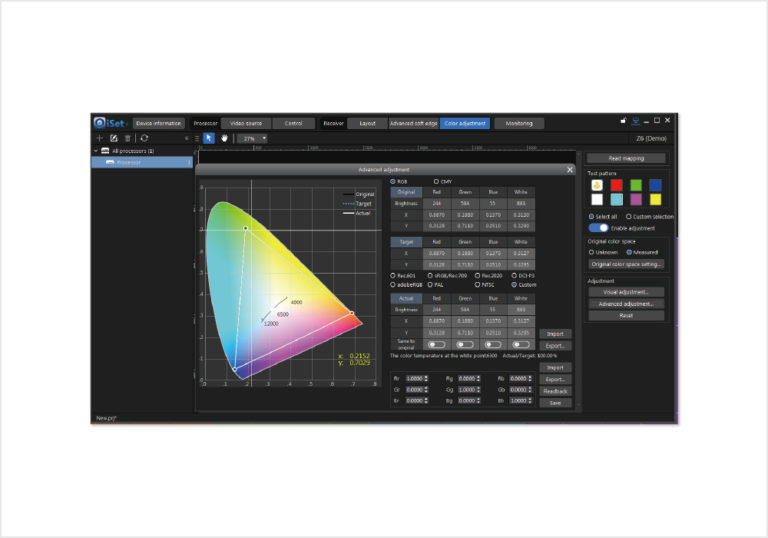Choose the Custom target color space

(514, 285)
